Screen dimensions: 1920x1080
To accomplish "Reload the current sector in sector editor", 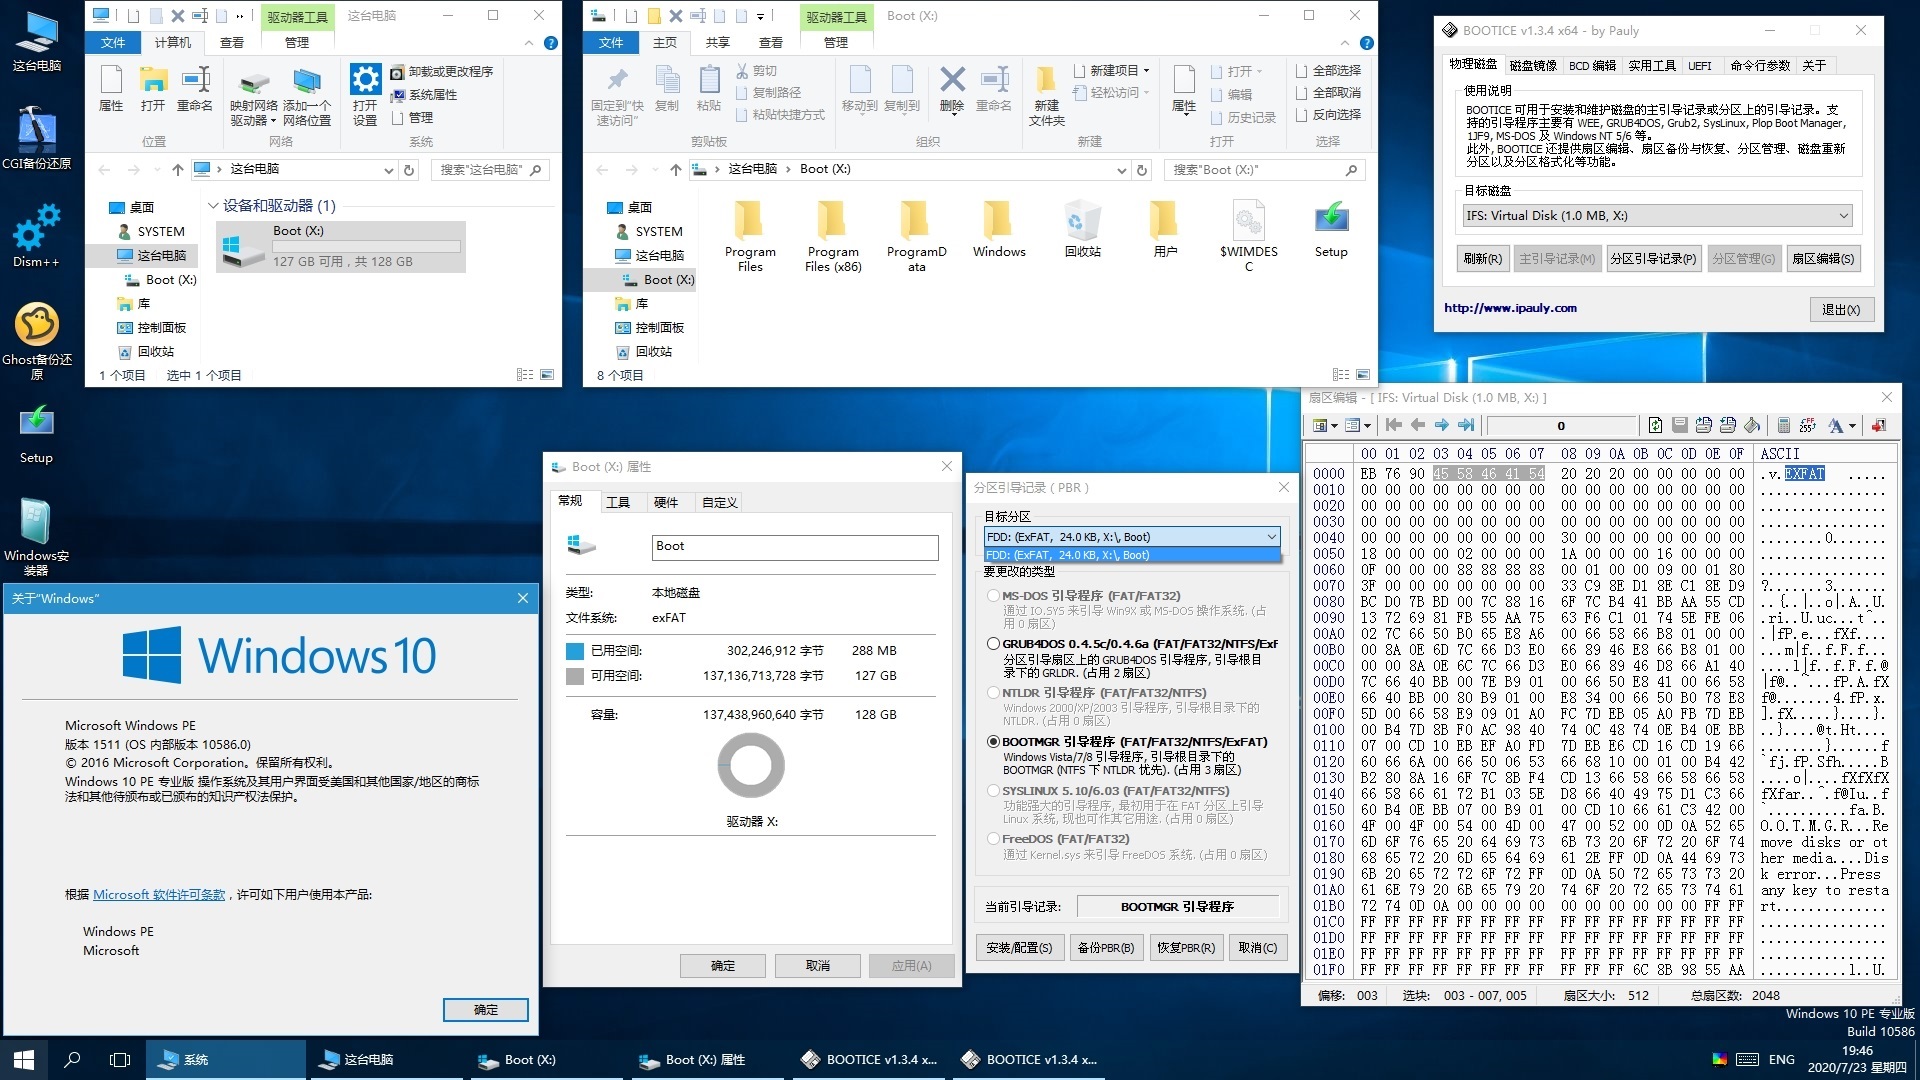I will [1655, 426].
